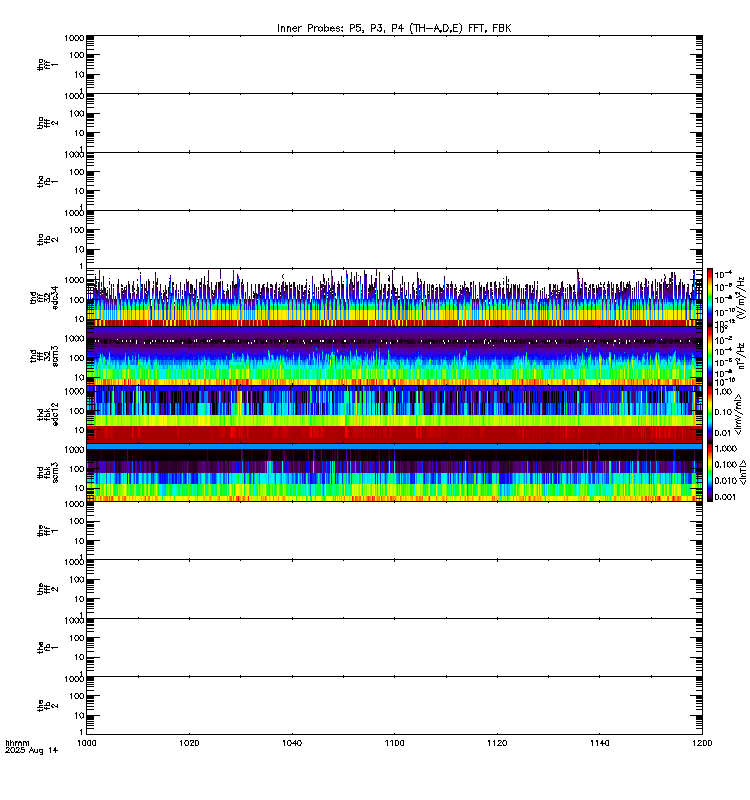The height and width of the screenshot is (800, 750).
Task: Click the "1200" time axis tick label
Action: click(x=702, y=743)
